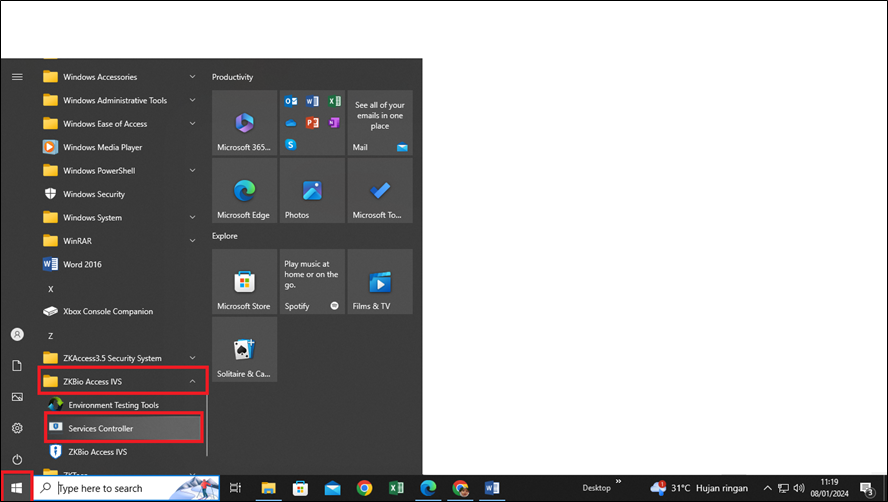This screenshot has width=888, height=502.
Task: Launch Environment Testing Tools
Action: point(113,405)
